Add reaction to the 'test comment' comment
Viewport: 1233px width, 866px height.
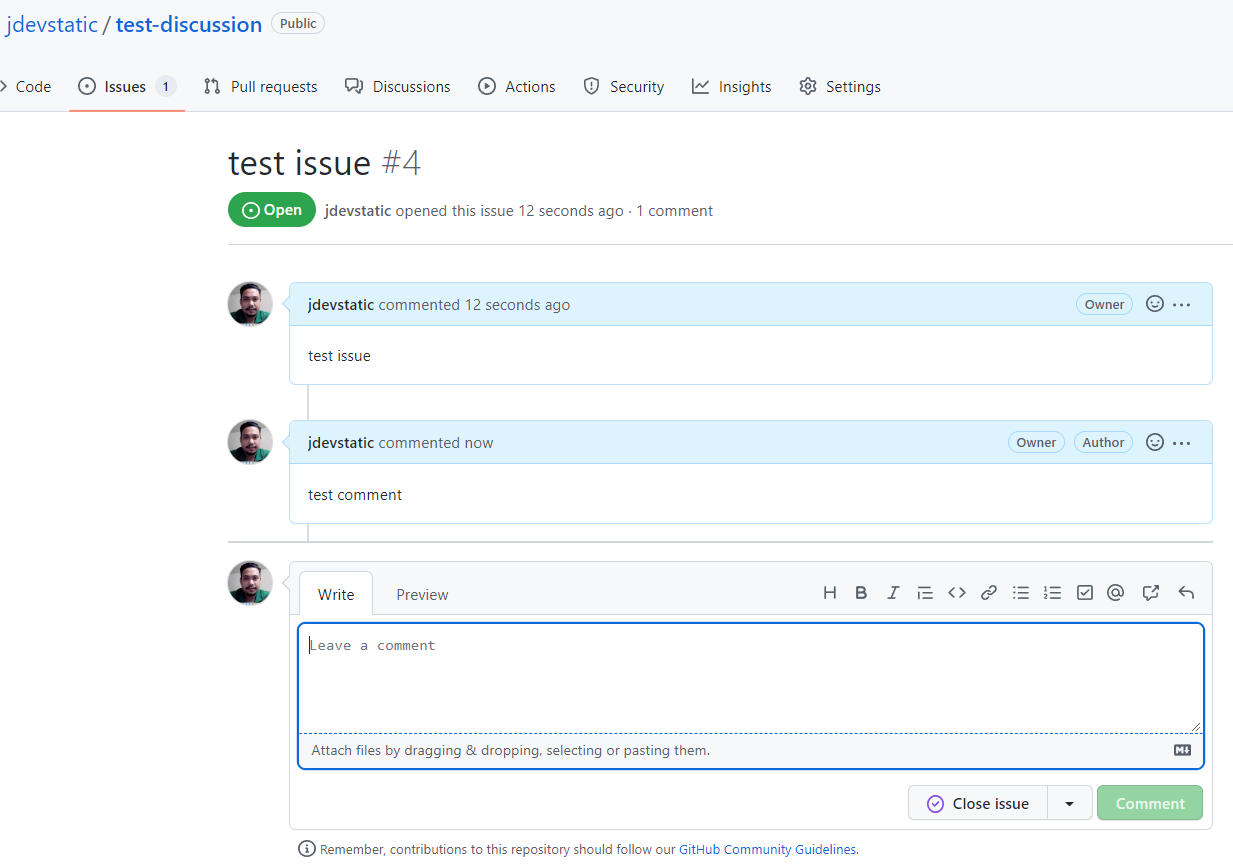click(x=1154, y=442)
